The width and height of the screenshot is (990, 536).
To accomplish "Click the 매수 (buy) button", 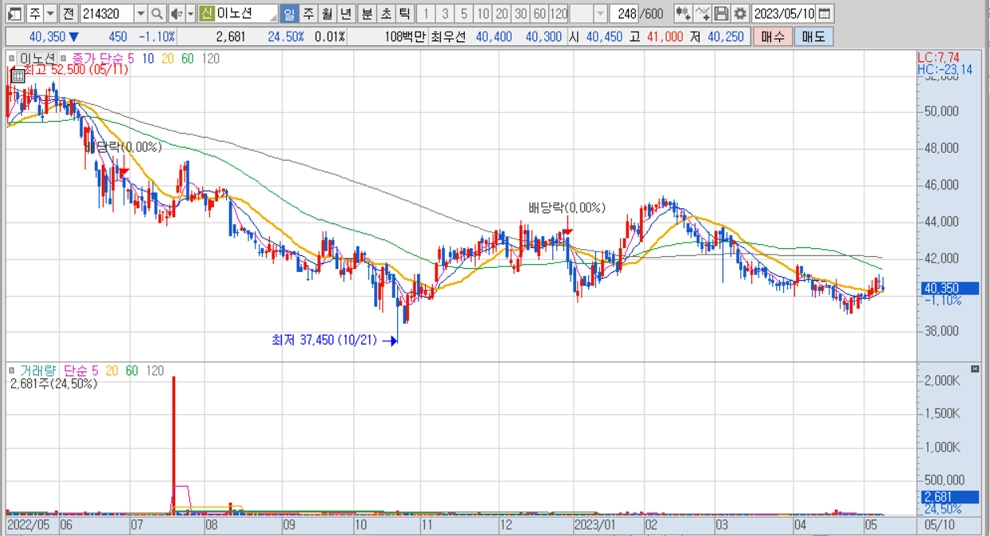I will pyautogui.click(x=772, y=37).
